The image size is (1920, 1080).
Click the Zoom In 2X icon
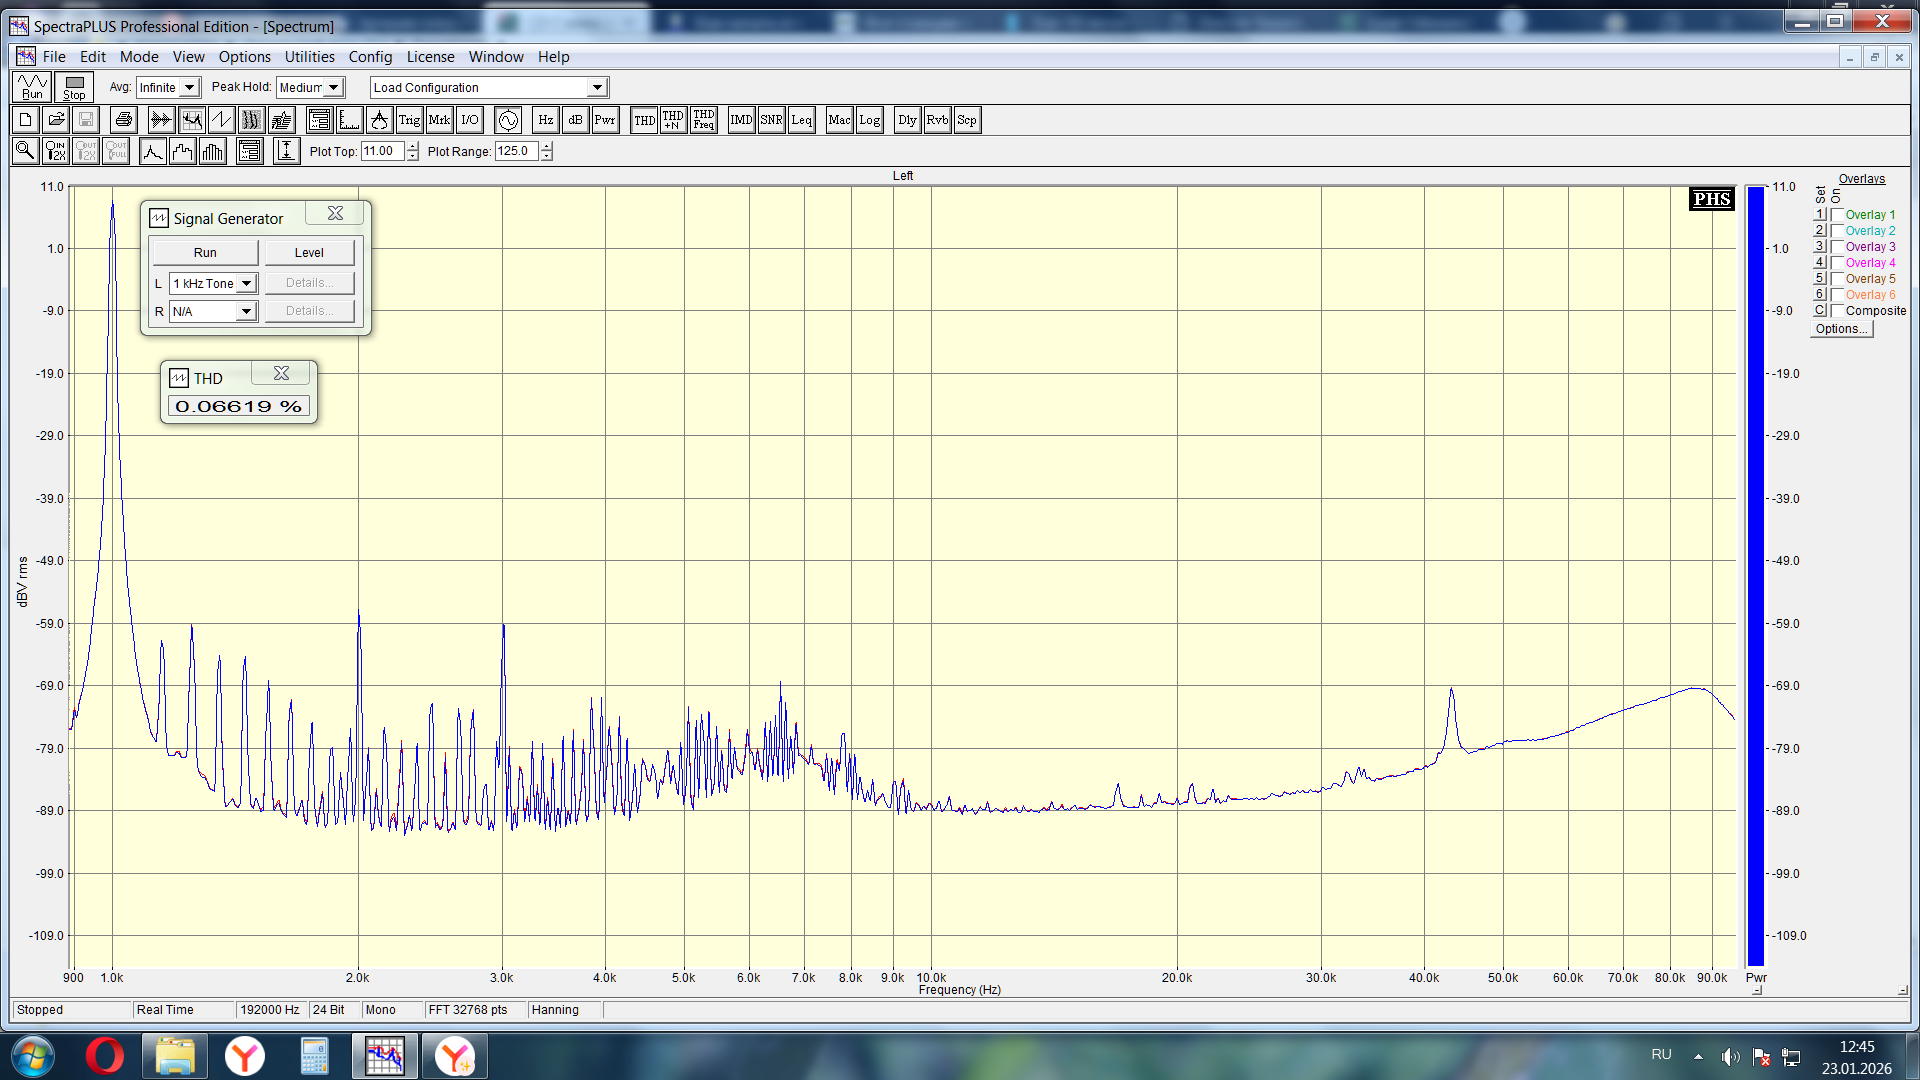tap(55, 151)
